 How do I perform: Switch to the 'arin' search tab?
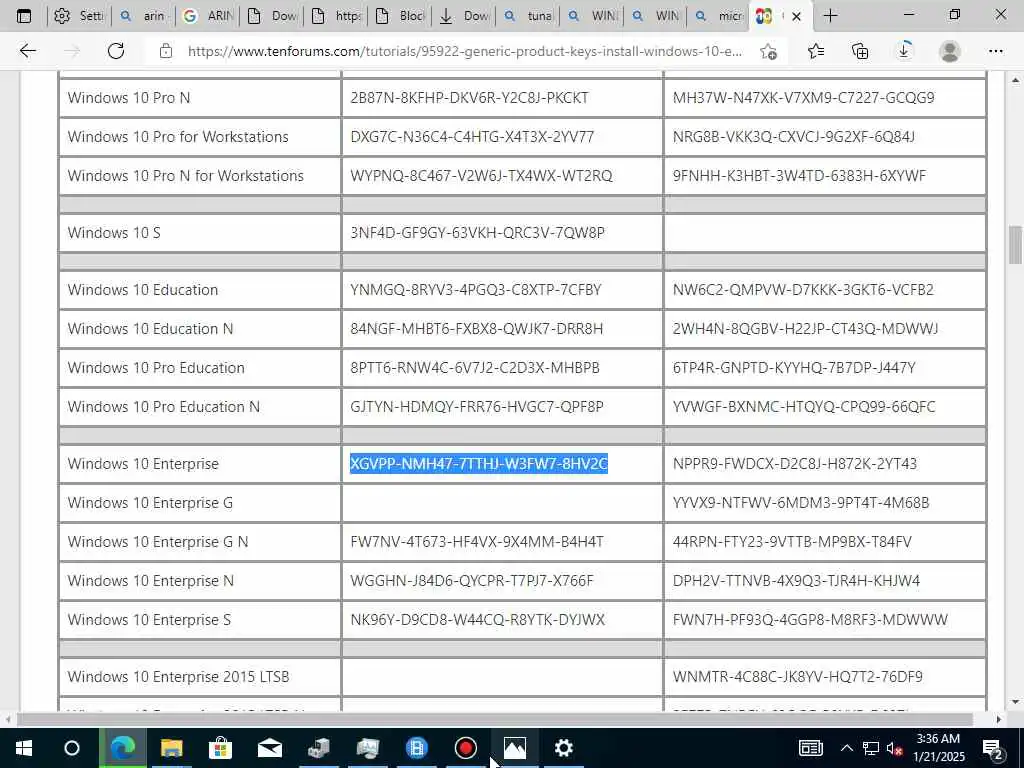tap(144, 16)
